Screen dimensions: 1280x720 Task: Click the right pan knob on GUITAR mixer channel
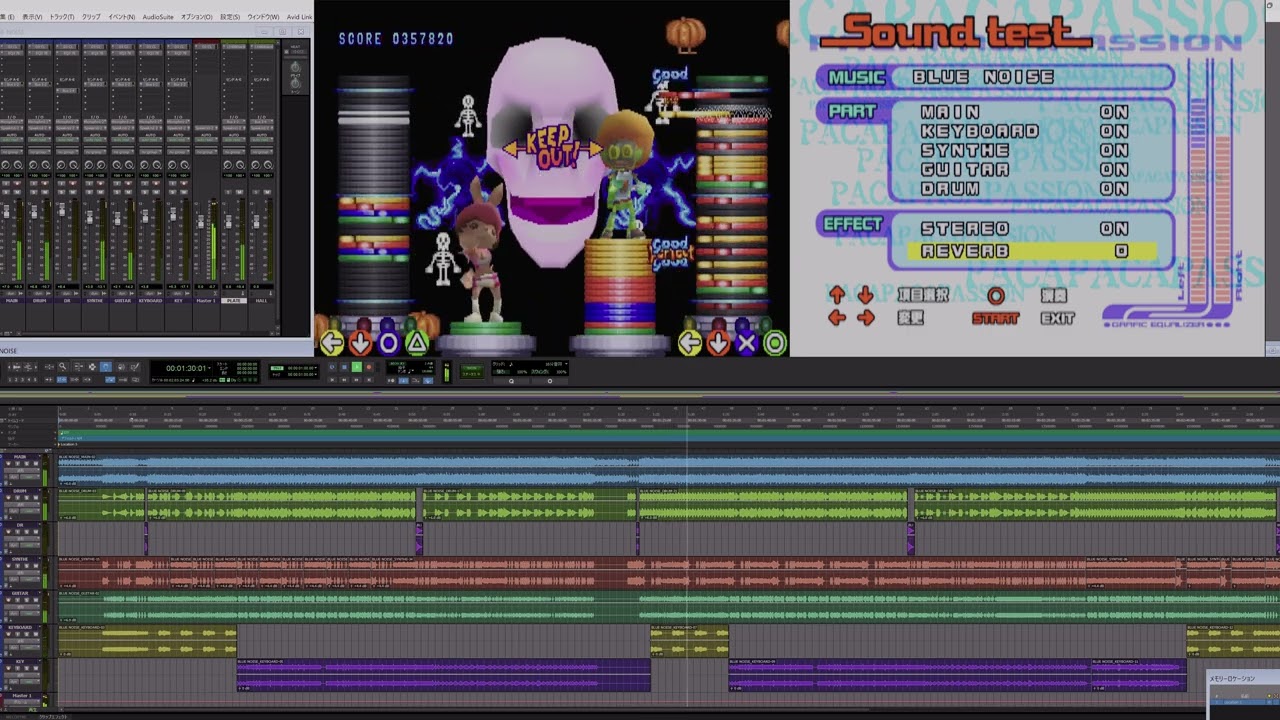pos(129,165)
